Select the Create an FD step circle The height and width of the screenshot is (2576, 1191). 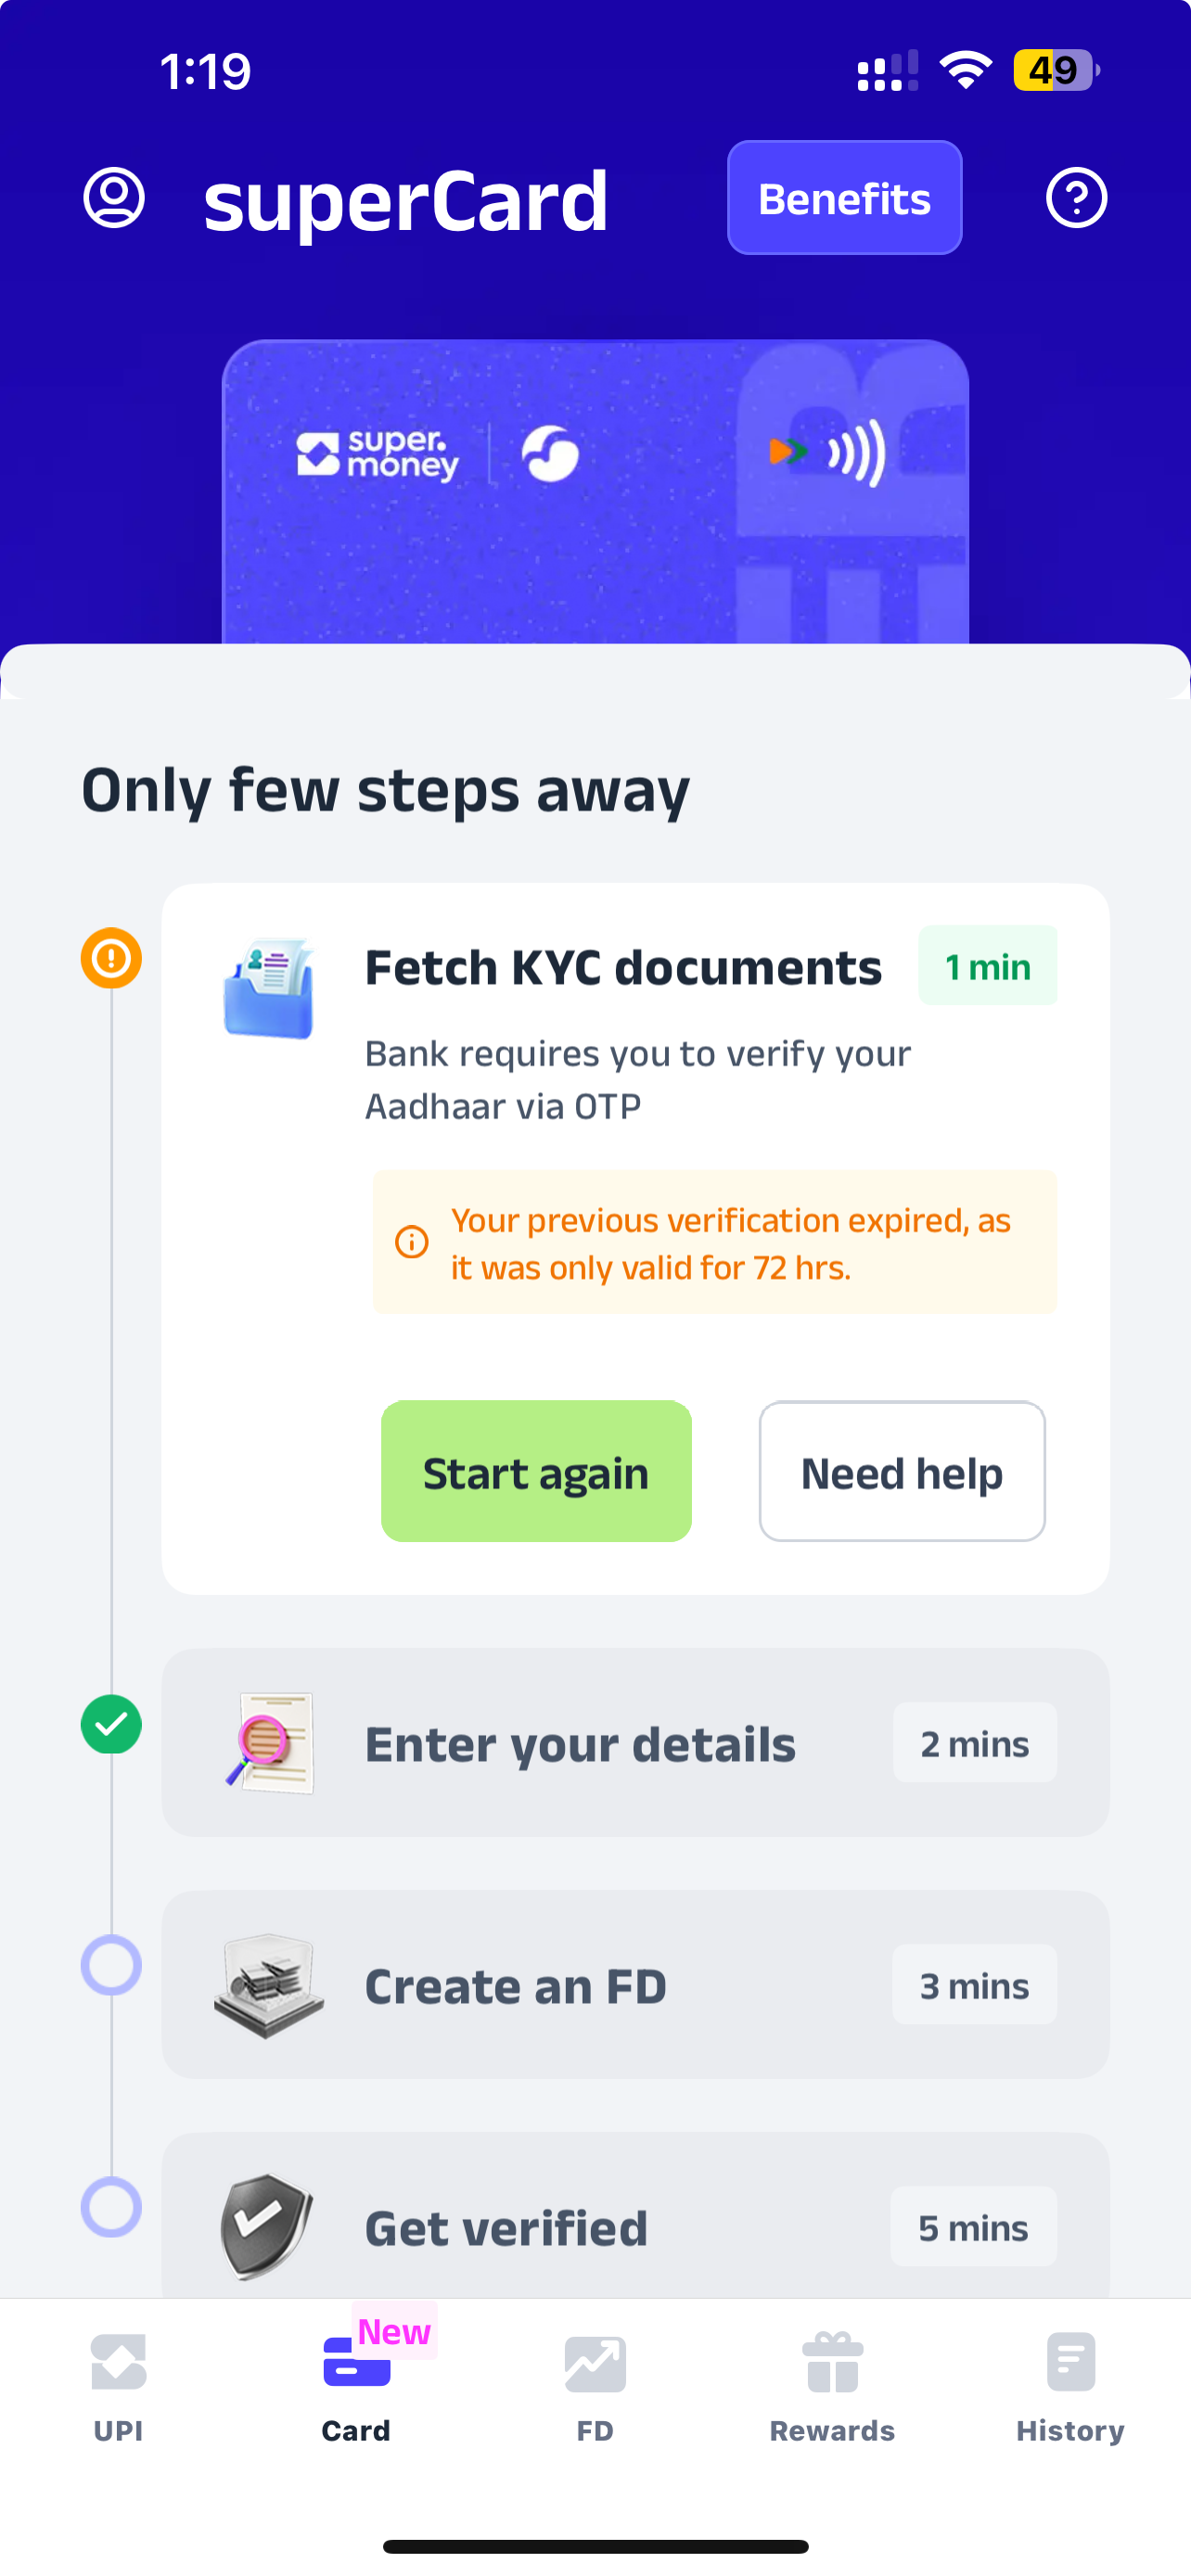coord(111,1965)
